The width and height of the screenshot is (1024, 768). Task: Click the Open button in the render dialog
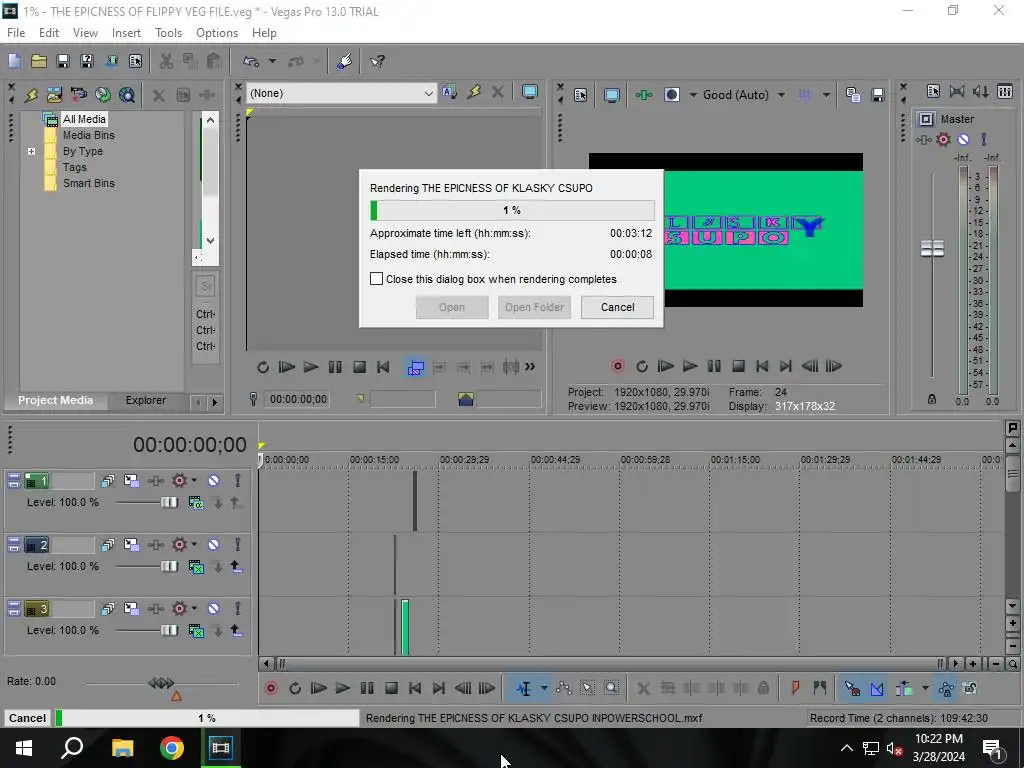(x=452, y=308)
